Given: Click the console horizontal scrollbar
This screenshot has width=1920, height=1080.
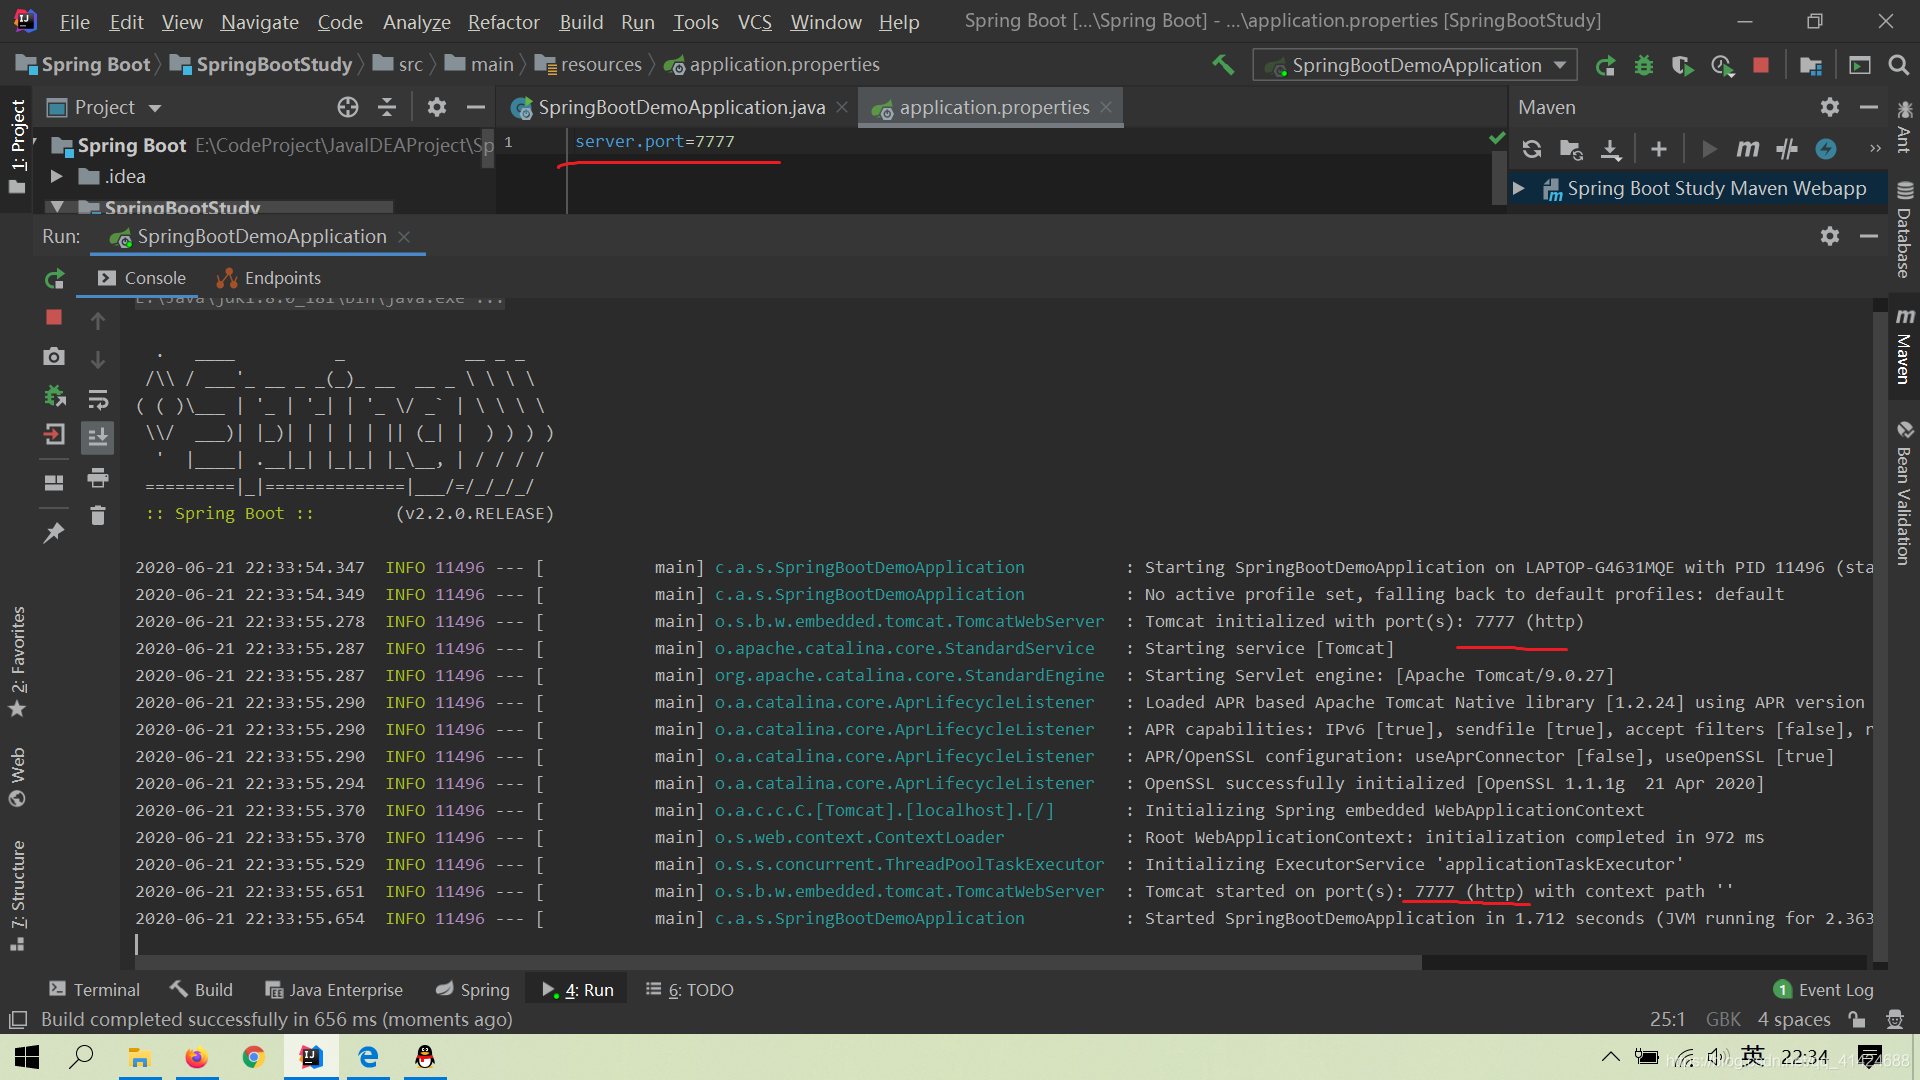Looking at the screenshot, I should click(778, 962).
